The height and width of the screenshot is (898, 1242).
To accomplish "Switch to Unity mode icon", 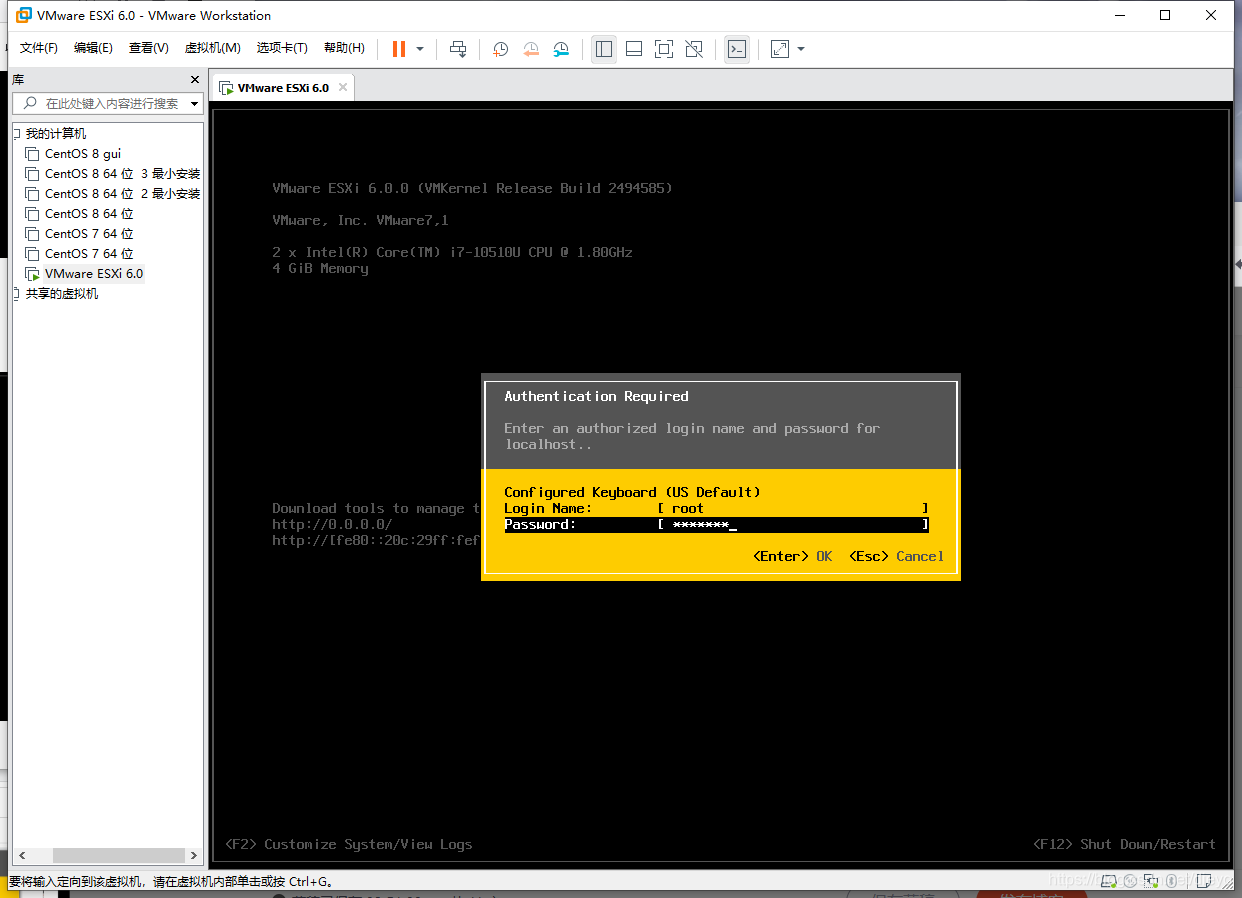I will pyautogui.click(x=694, y=49).
